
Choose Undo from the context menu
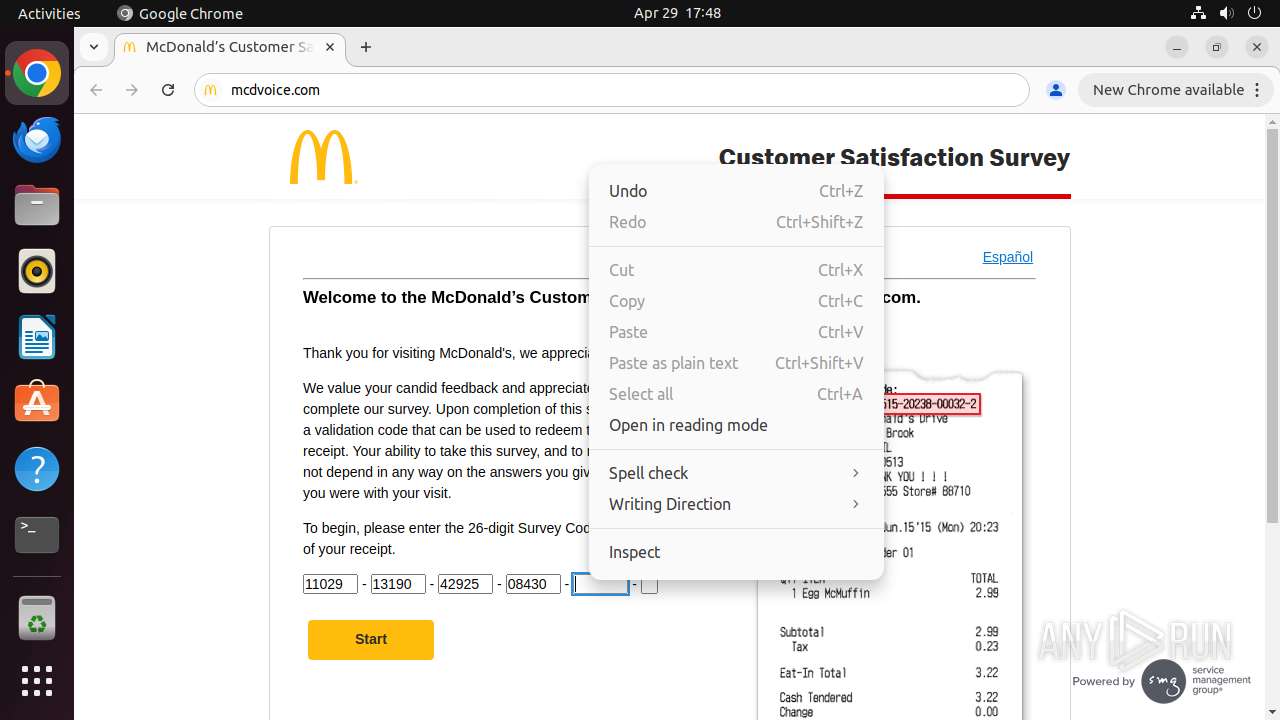point(736,191)
